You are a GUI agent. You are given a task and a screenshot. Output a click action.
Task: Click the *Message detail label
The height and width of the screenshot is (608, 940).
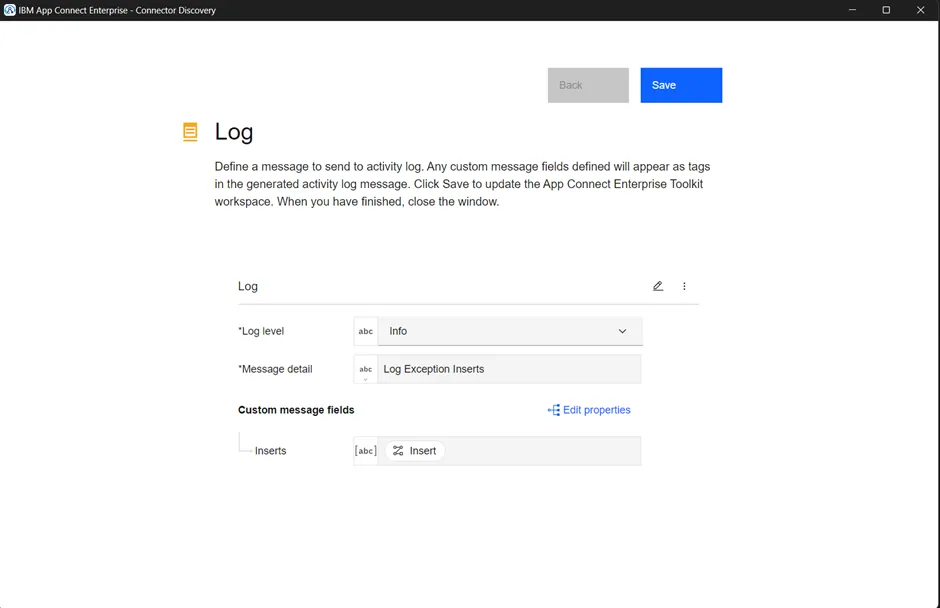pos(275,369)
